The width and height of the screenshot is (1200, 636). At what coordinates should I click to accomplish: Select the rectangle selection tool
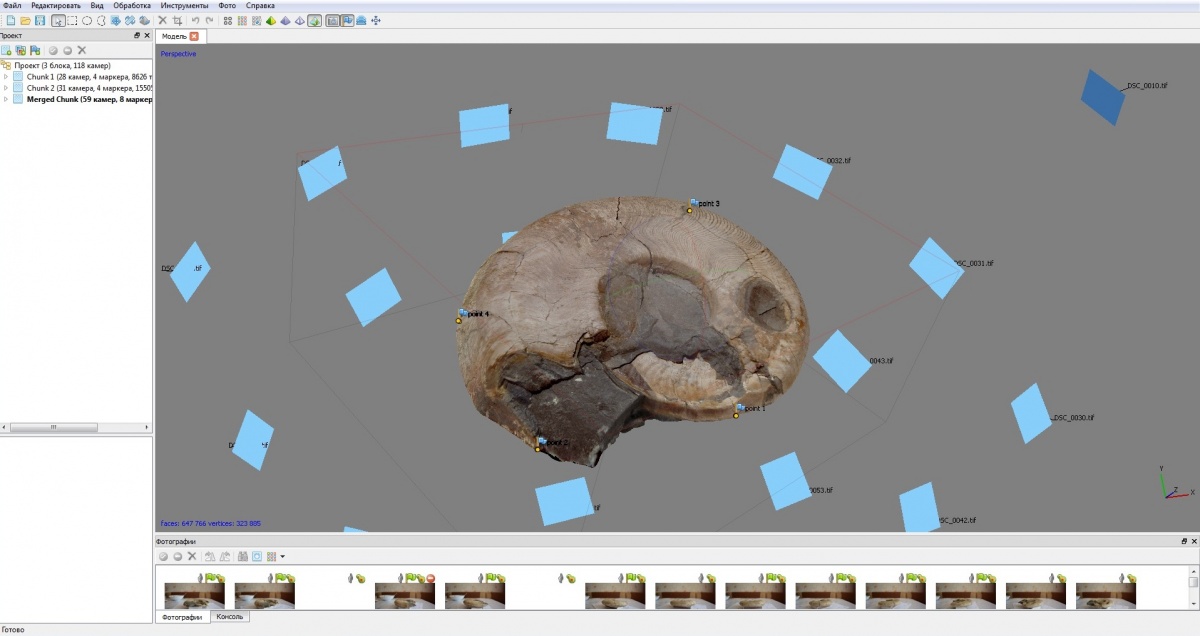72,20
